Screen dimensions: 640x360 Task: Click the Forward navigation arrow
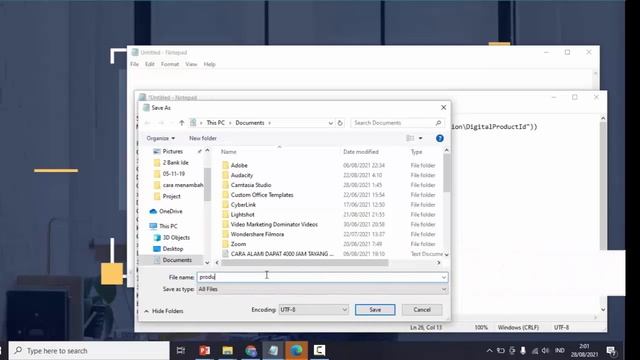click(x=161, y=123)
